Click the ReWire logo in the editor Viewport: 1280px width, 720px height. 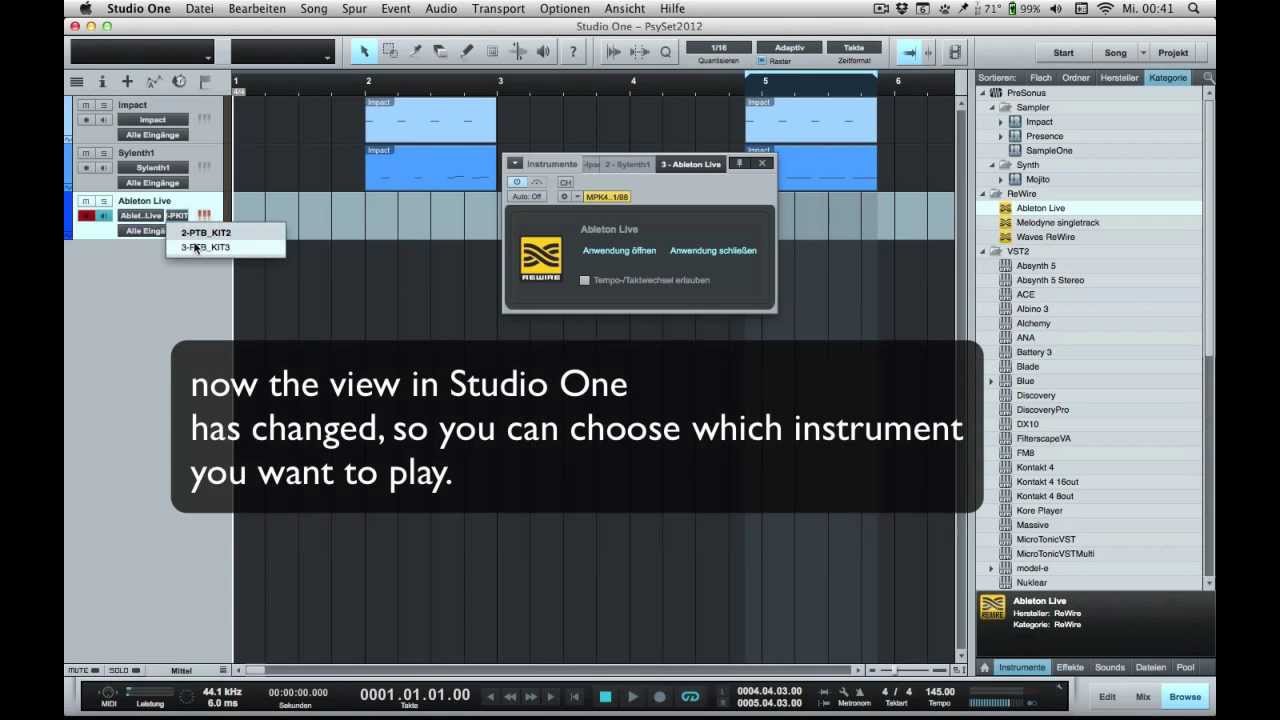541,259
